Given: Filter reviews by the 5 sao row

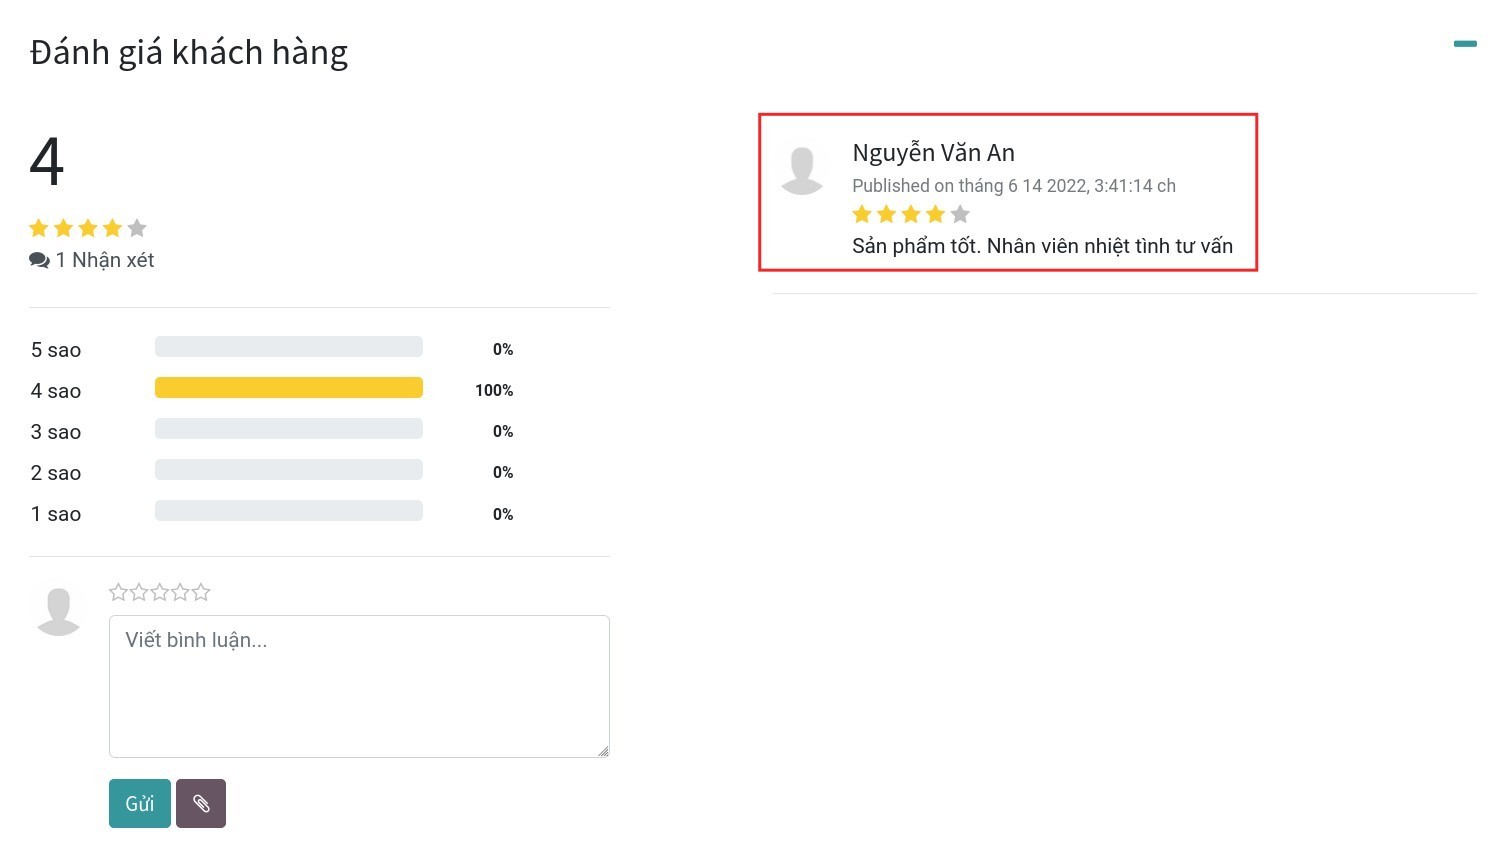Looking at the screenshot, I should point(288,347).
